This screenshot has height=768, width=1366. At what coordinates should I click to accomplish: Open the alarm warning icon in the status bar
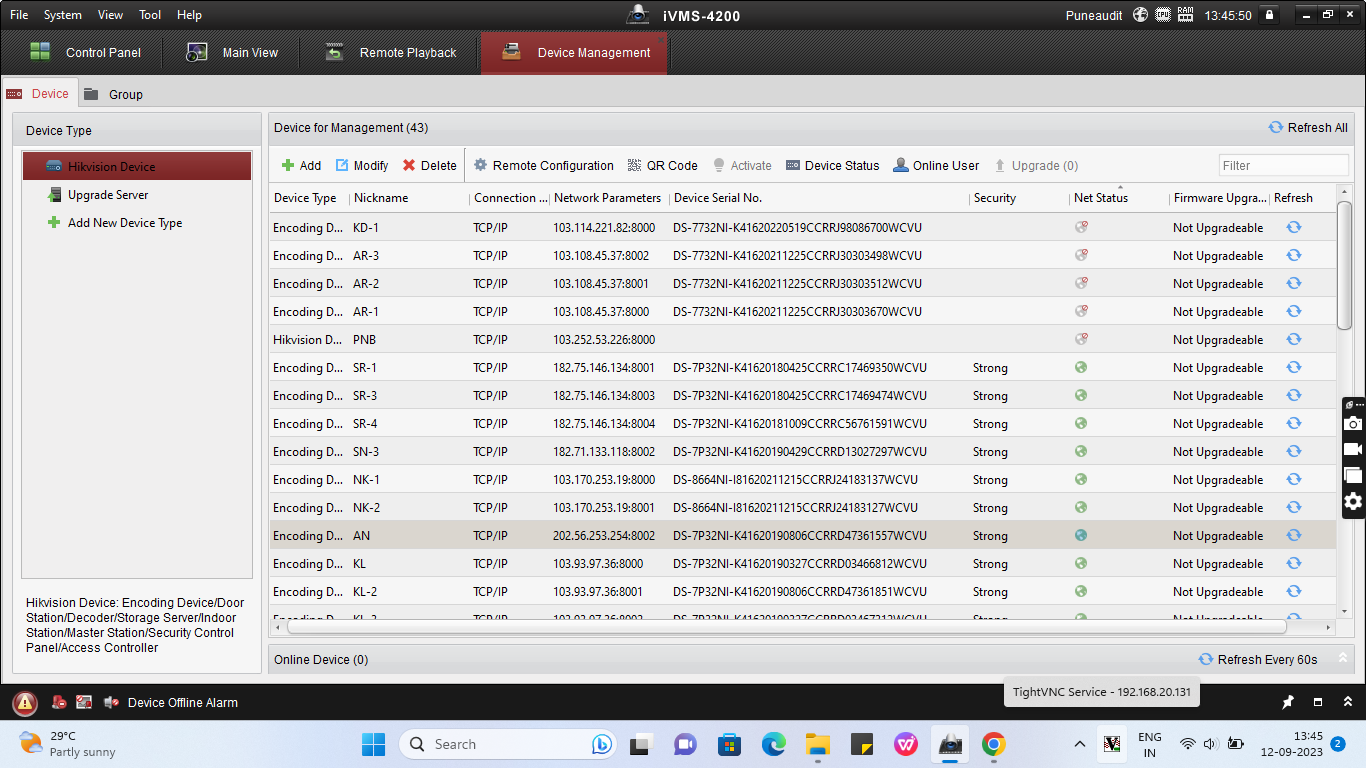point(25,703)
